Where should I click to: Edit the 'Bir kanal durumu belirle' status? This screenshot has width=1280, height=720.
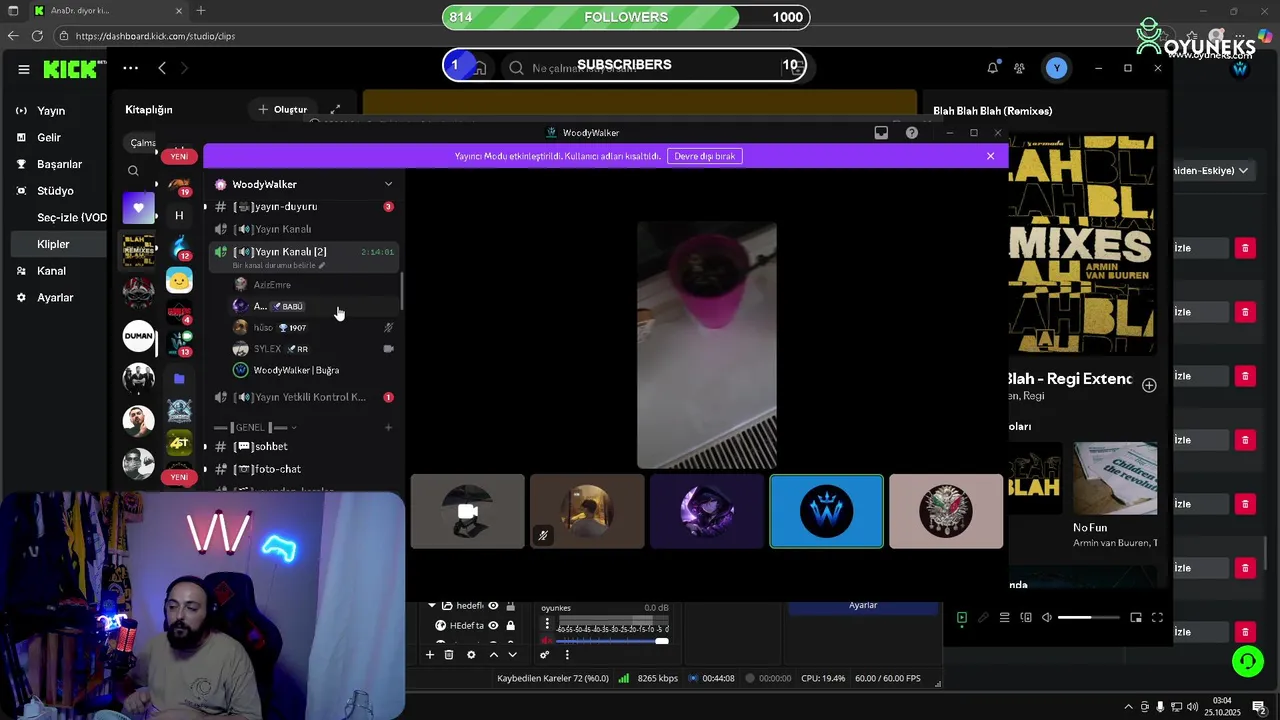point(279,266)
